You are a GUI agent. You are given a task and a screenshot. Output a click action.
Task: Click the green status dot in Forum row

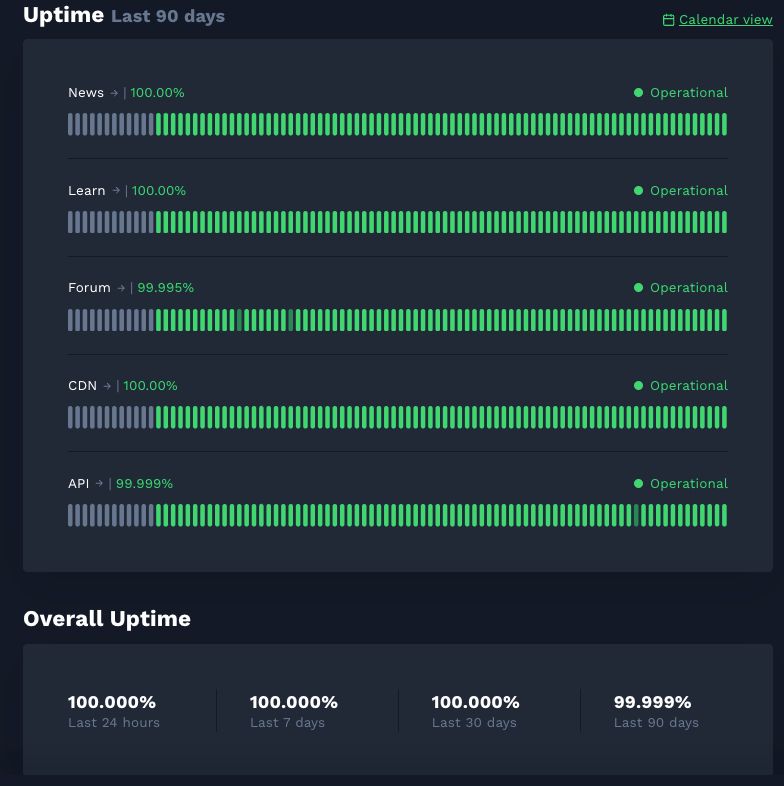638,288
